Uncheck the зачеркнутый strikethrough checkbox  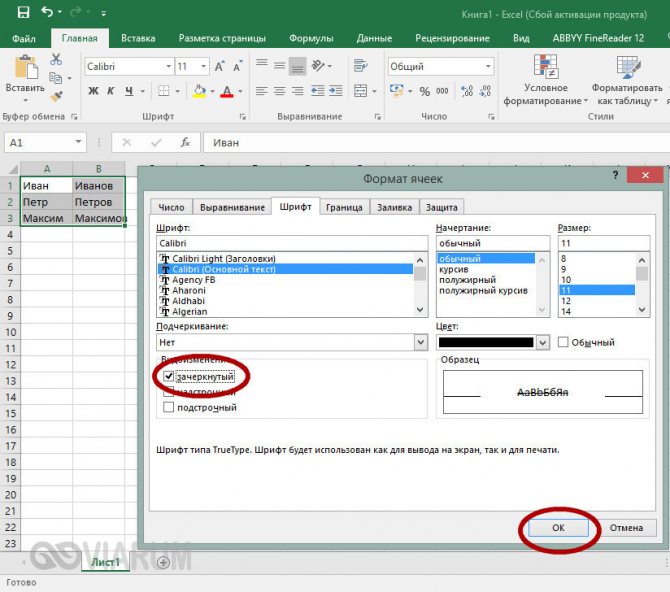point(169,376)
